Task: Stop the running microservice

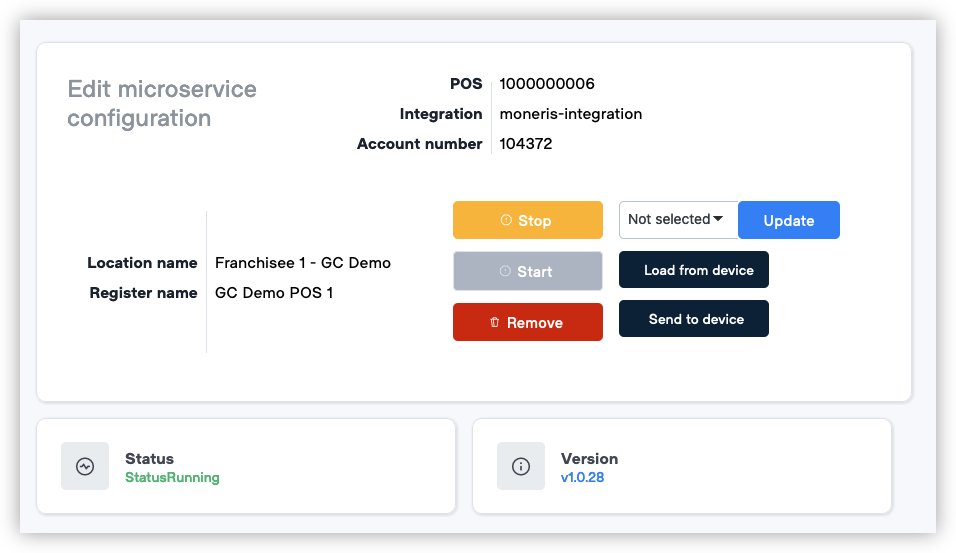Action: [528, 220]
